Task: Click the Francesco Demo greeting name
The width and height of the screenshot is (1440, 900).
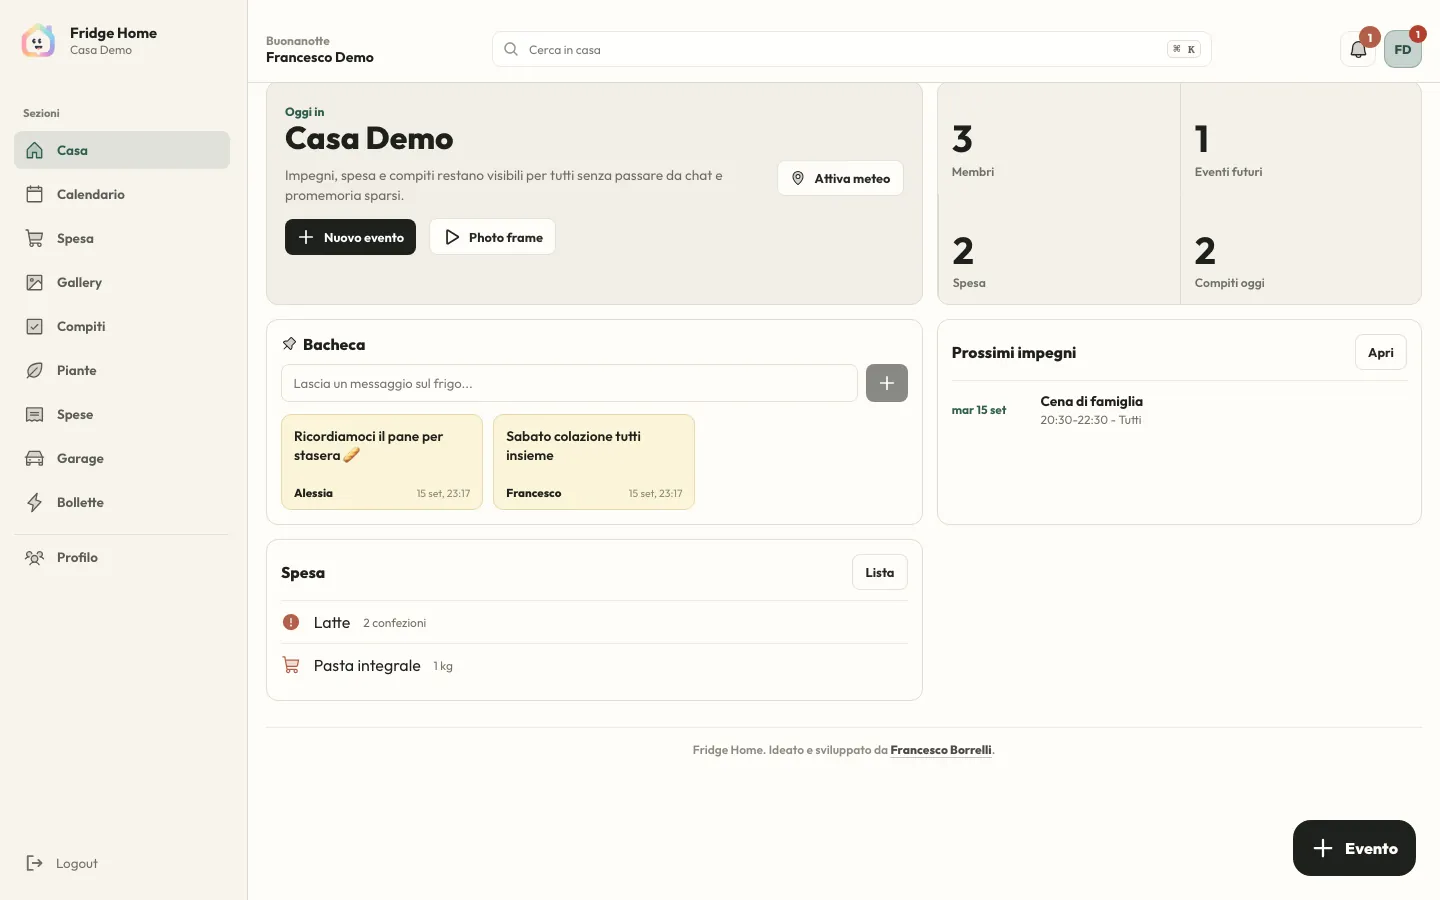Action: point(320,57)
